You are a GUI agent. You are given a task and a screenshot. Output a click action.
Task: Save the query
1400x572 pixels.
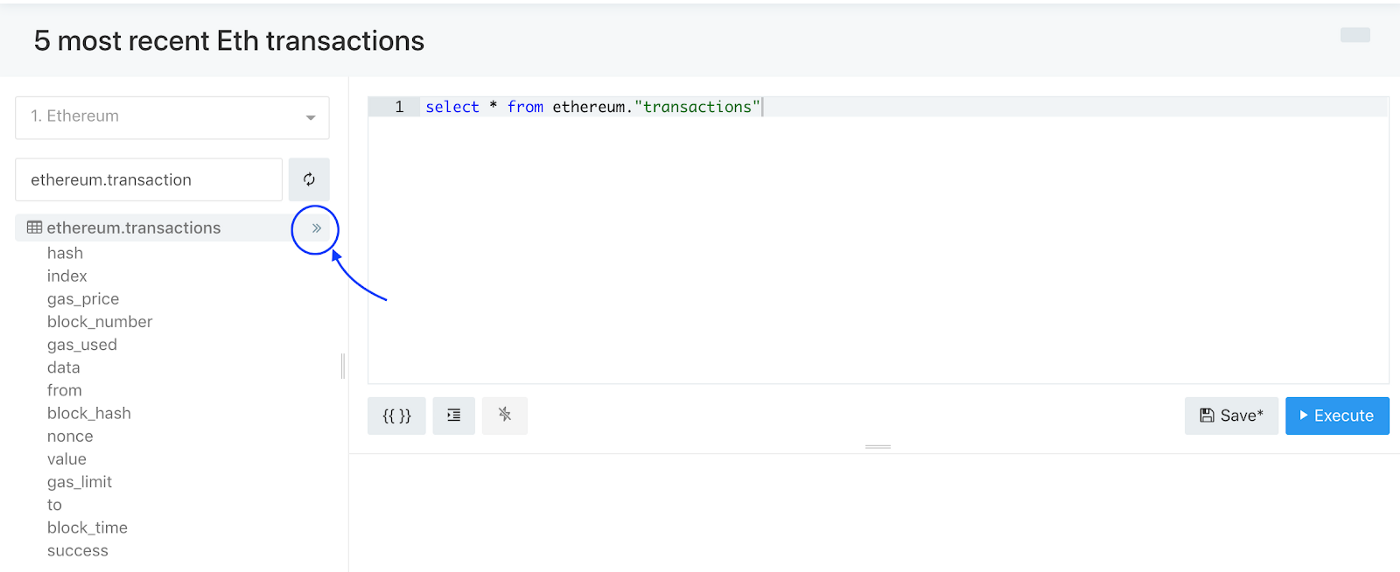pyautogui.click(x=1231, y=416)
